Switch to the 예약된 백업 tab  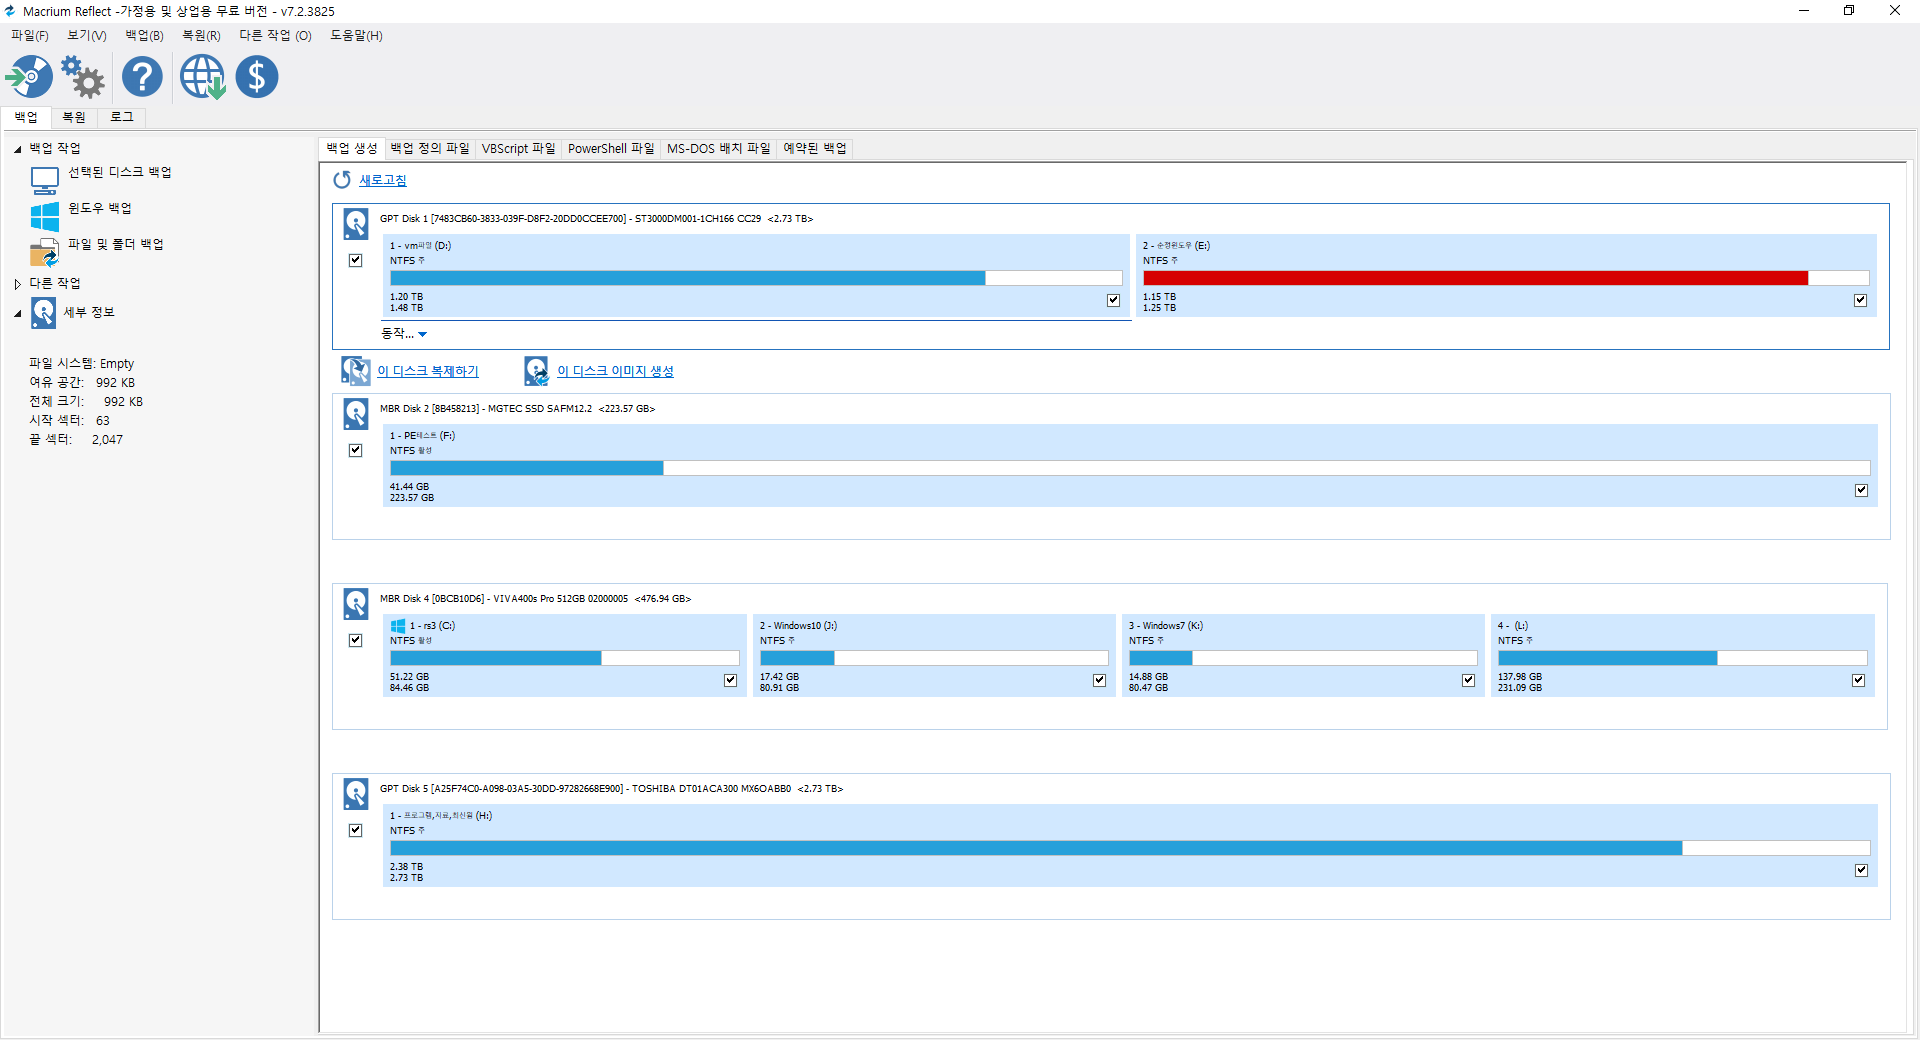coord(815,148)
